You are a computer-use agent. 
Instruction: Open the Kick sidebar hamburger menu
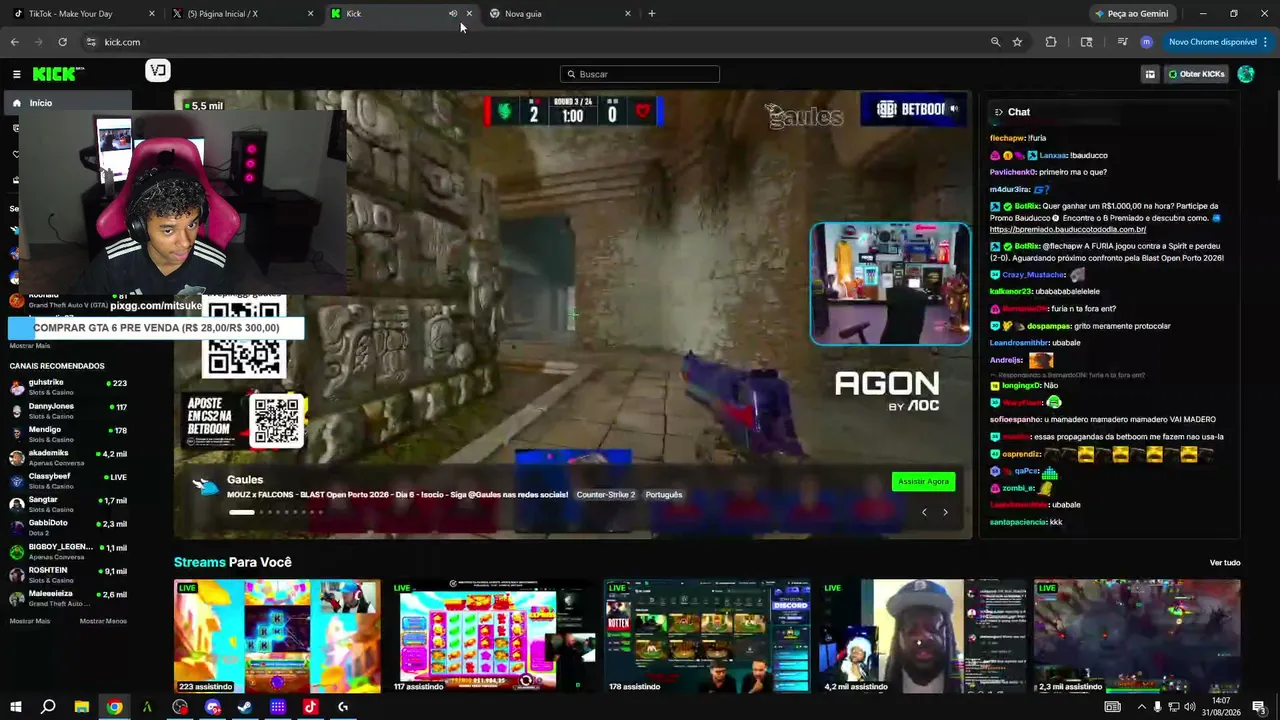(16, 74)
